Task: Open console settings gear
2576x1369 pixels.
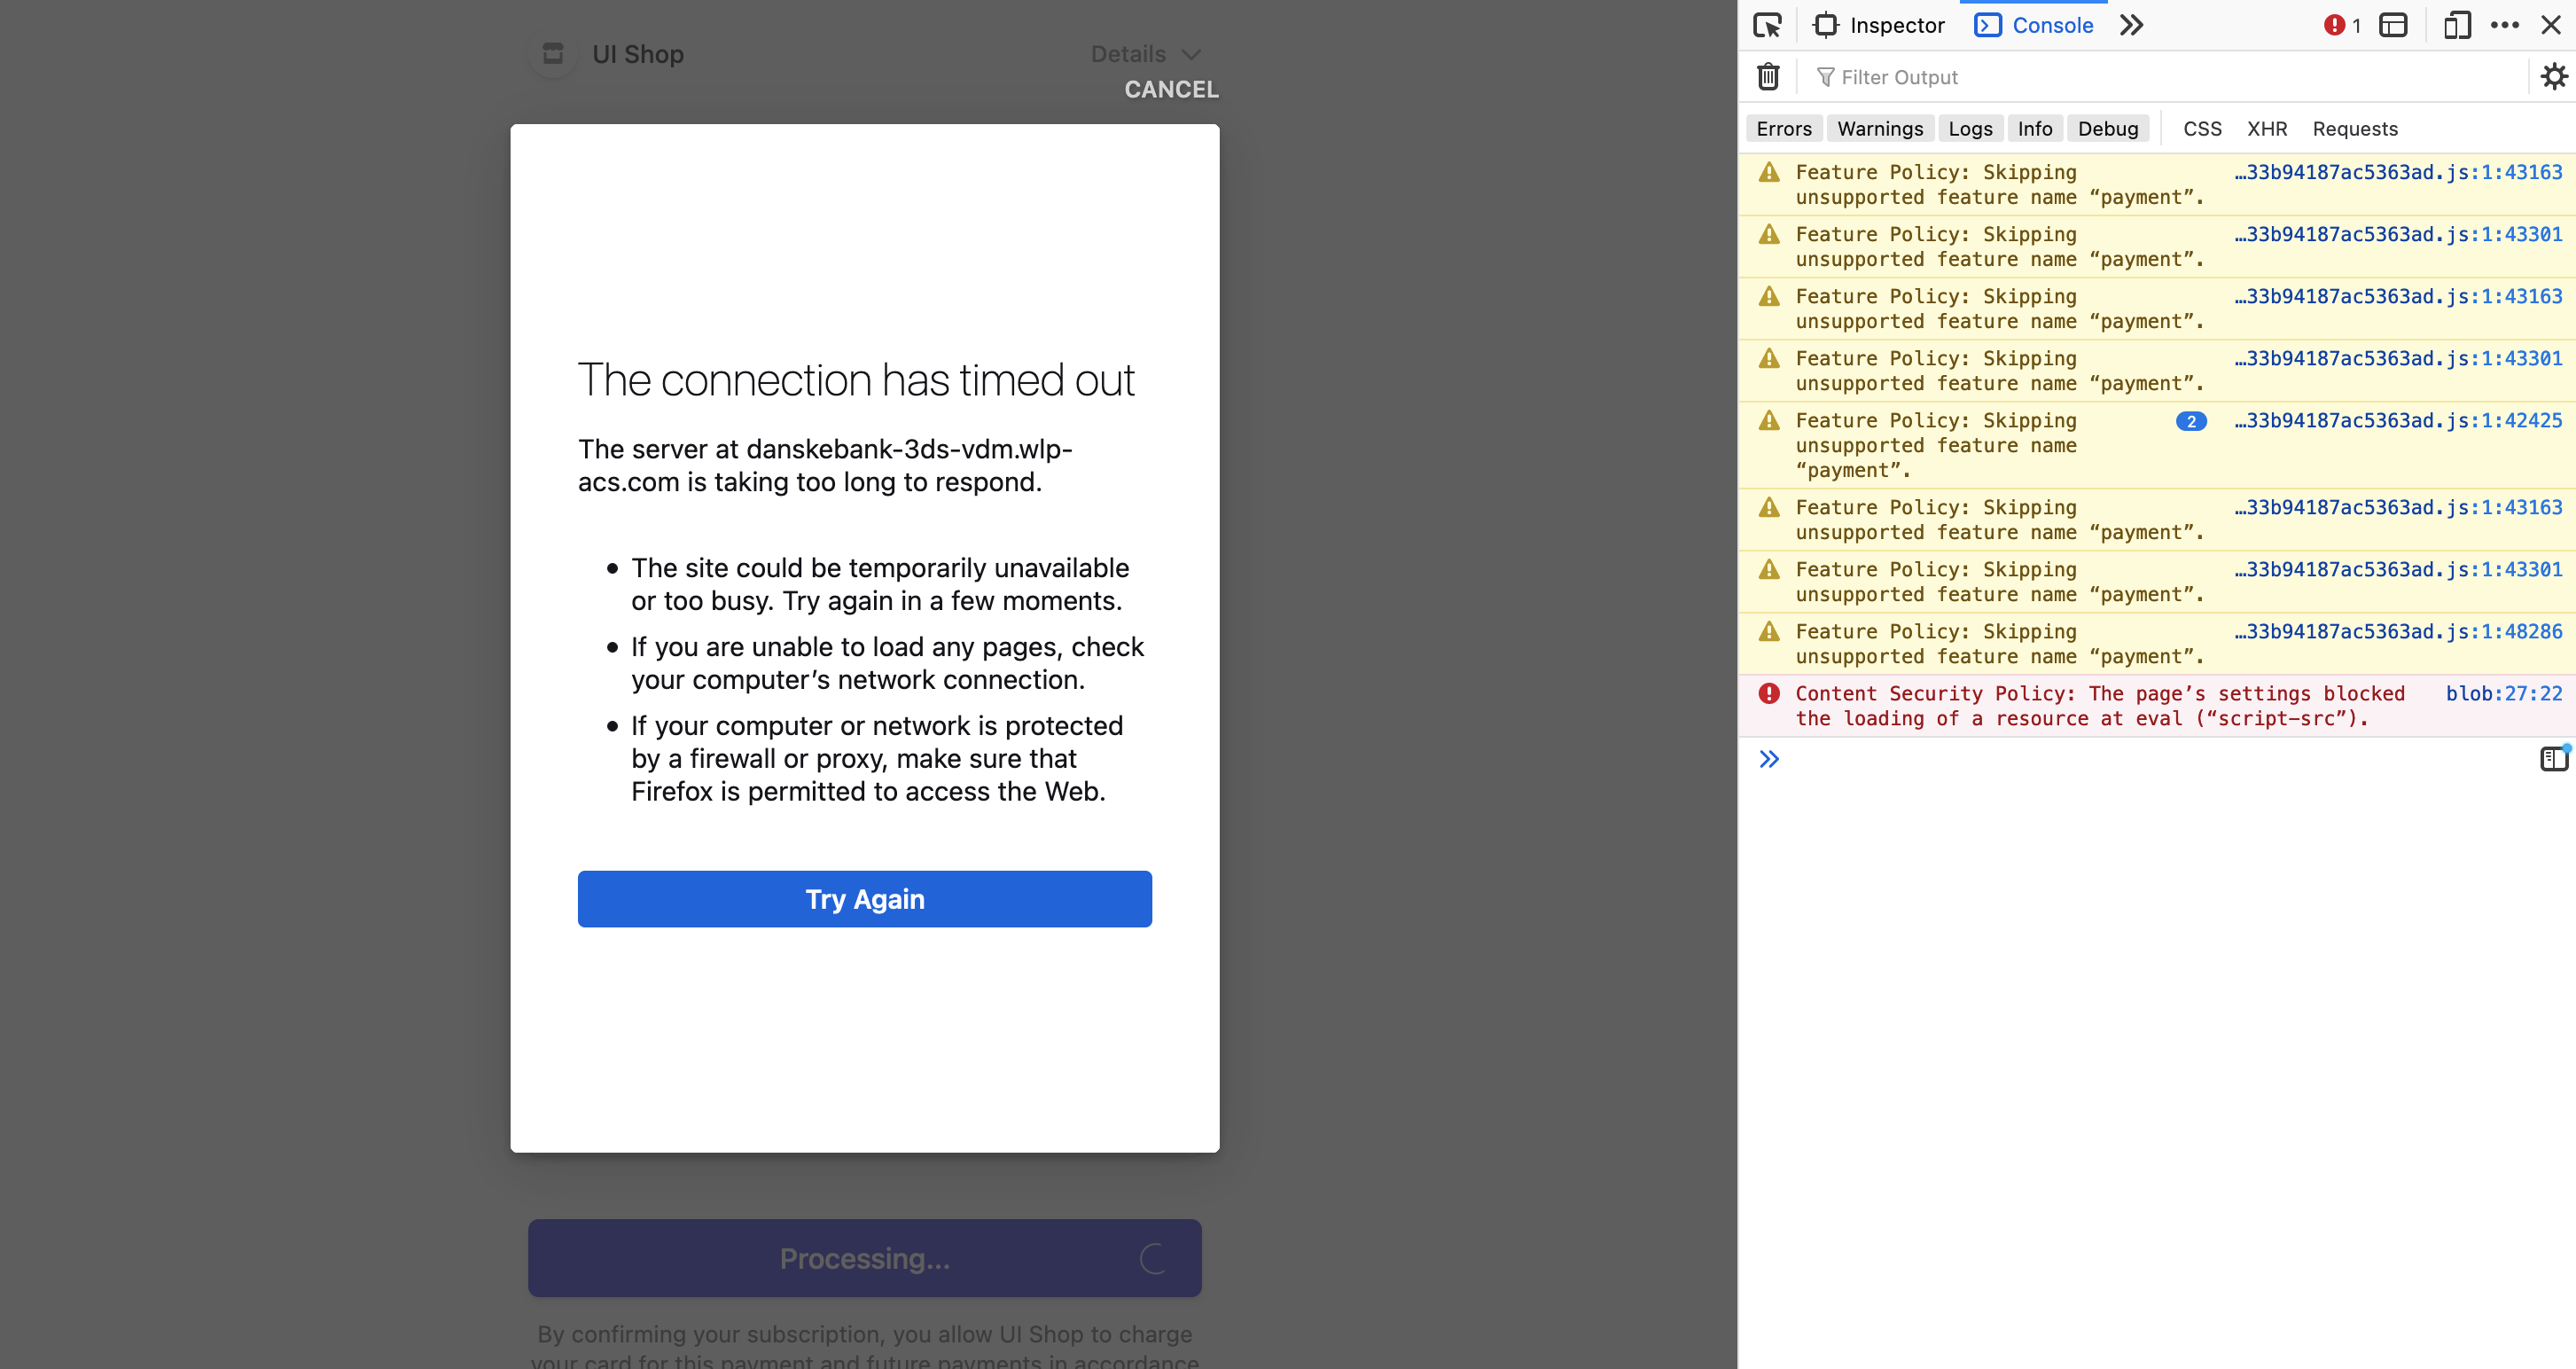Action: pyautogui.click(x=2553, y=77)
